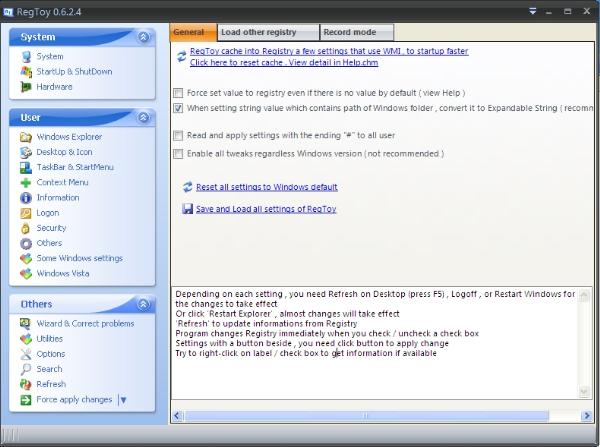Viewport: 600px width, 447px height.
Task: Click the Refresh icon in Others panel
Action: pos(26,384)
